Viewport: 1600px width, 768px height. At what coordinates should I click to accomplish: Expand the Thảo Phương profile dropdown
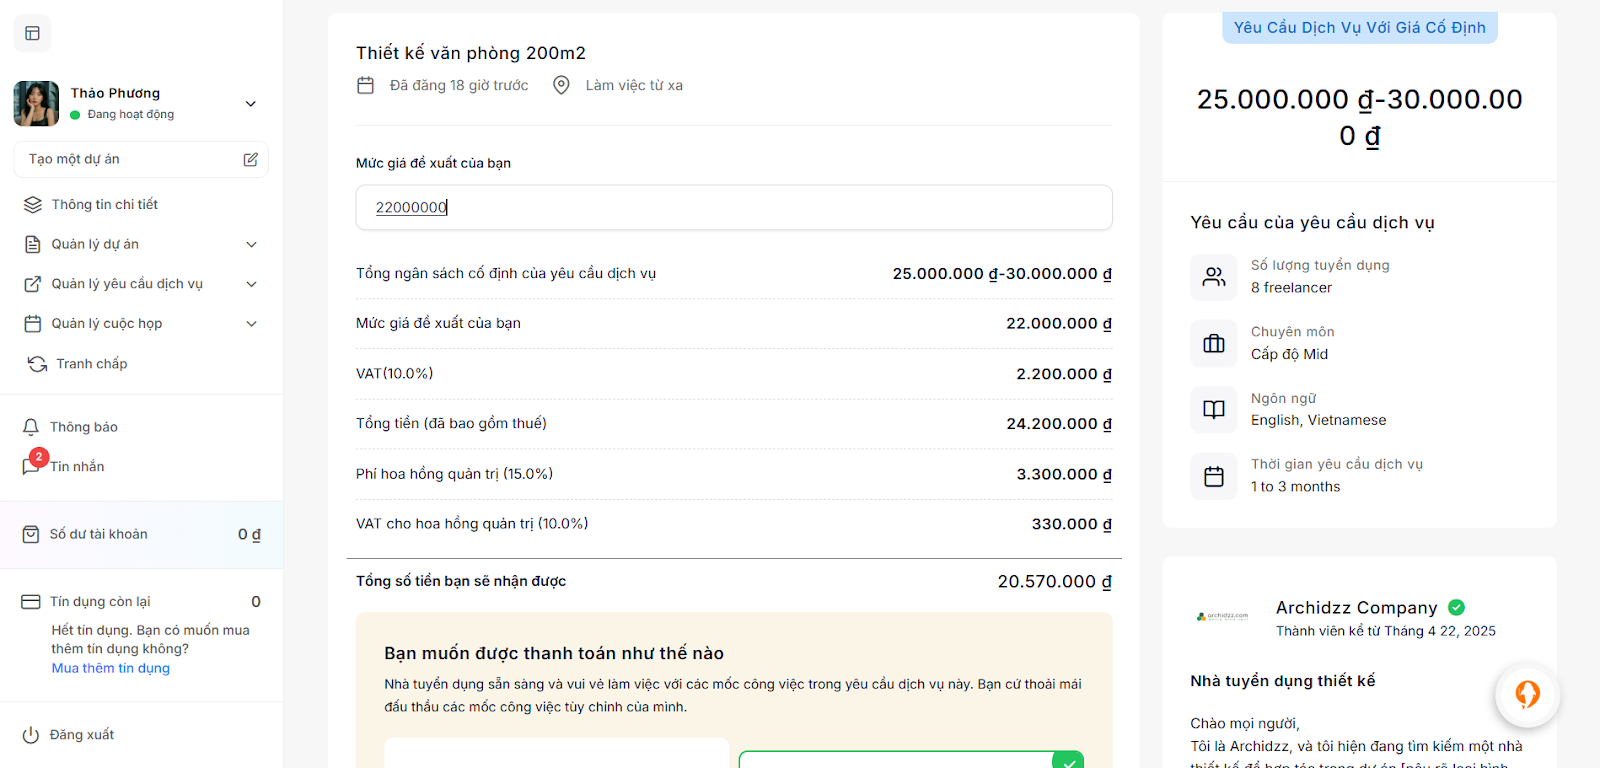251,104
